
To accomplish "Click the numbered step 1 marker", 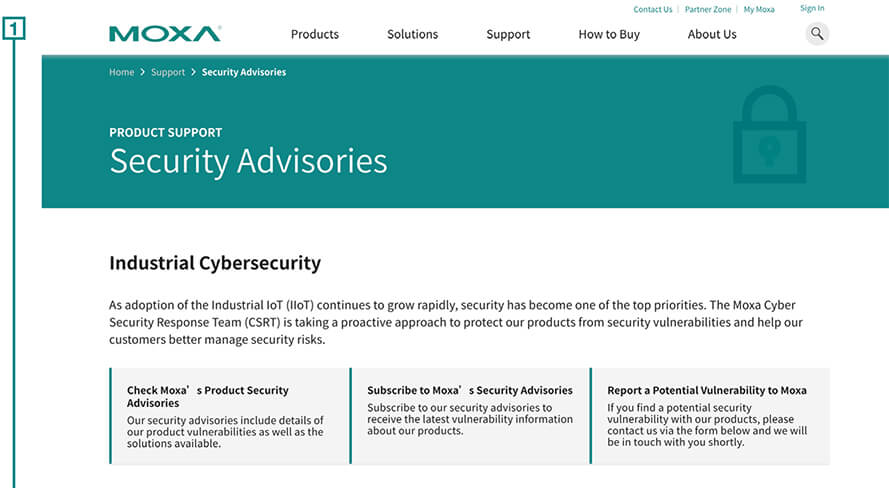I will [14, 29].
